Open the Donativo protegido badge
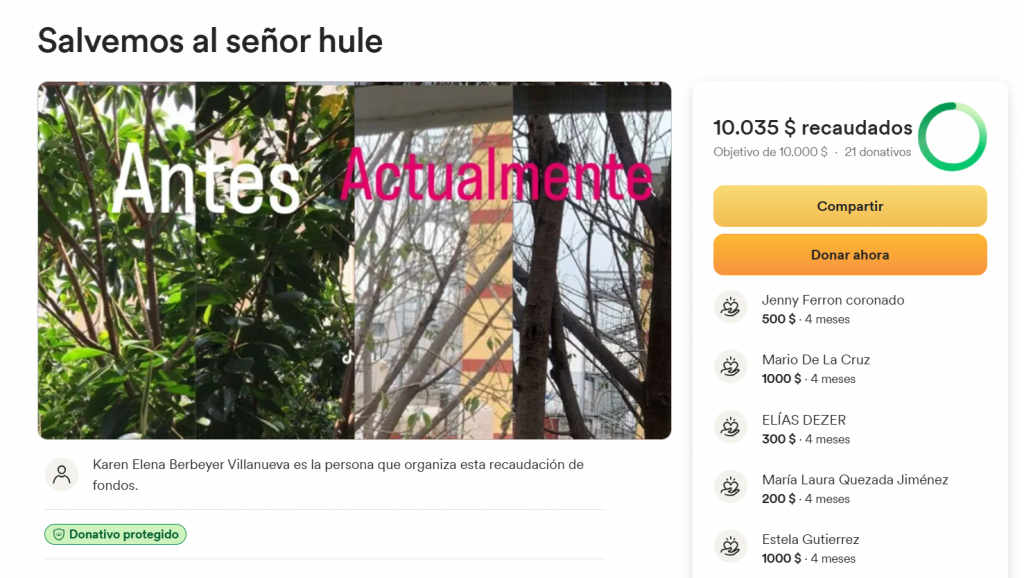This screenshot has width=1024, height=578. click(116, 534)
